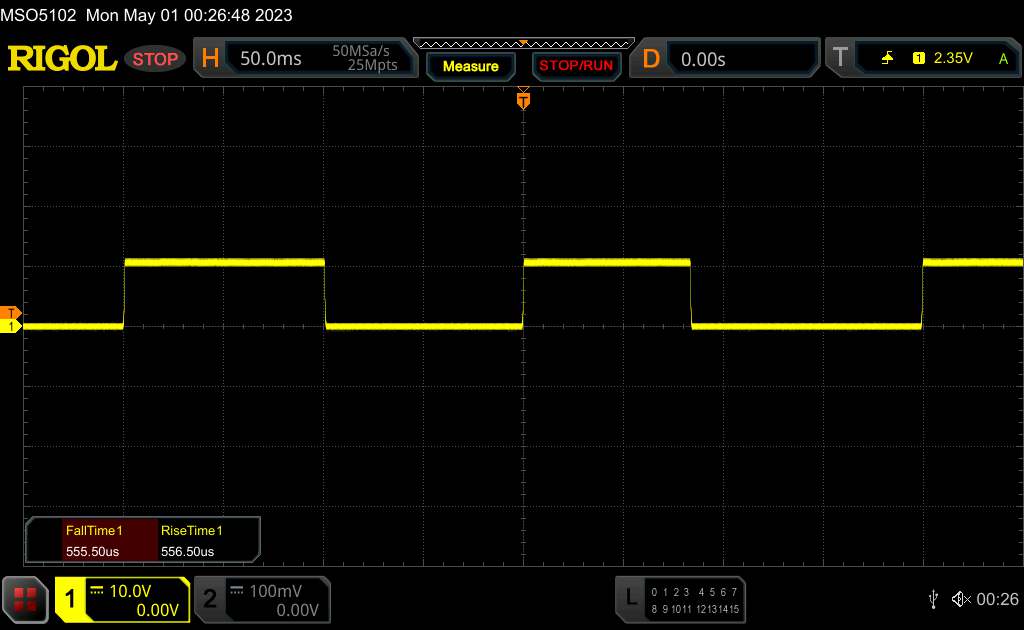Click the USB connection status icon

pos(933,598)
